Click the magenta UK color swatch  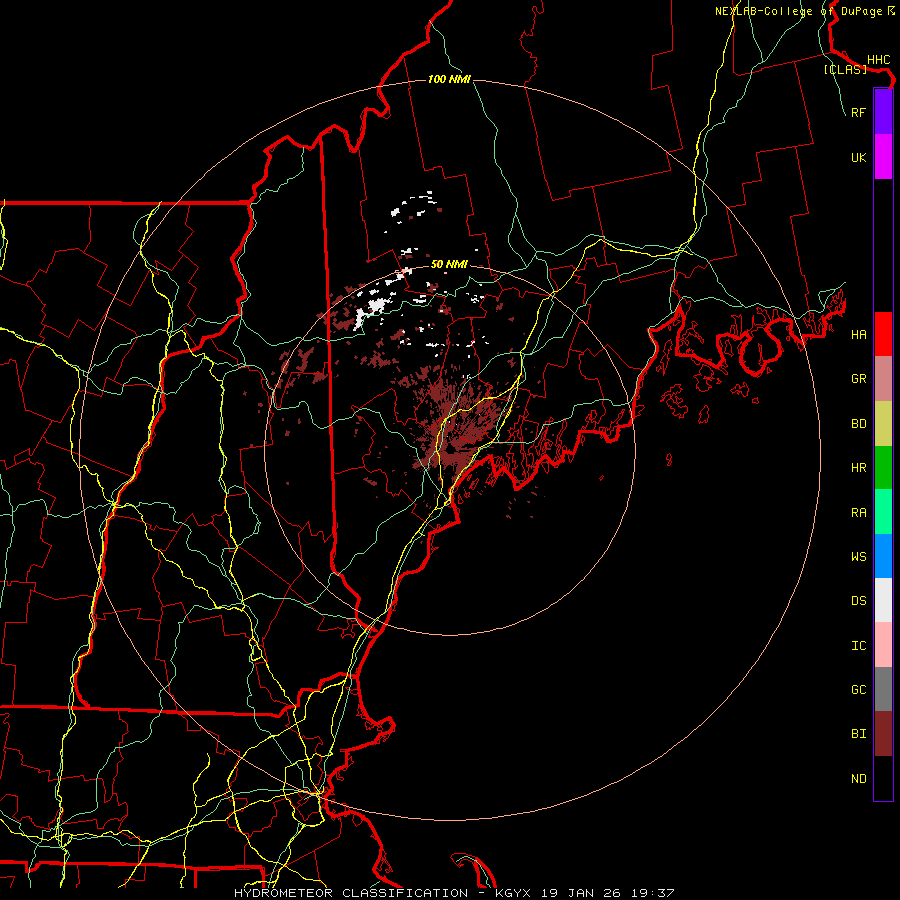883,157
